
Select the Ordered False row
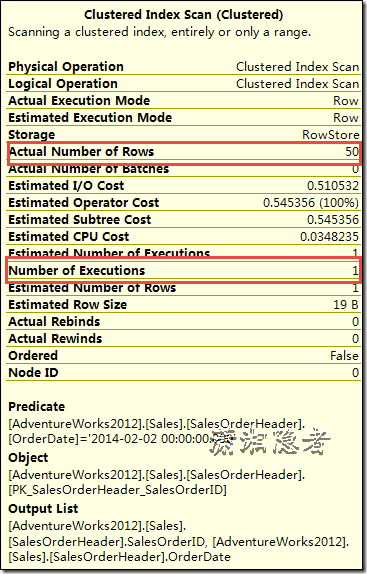pyautogui.click(x=183, y=355)
